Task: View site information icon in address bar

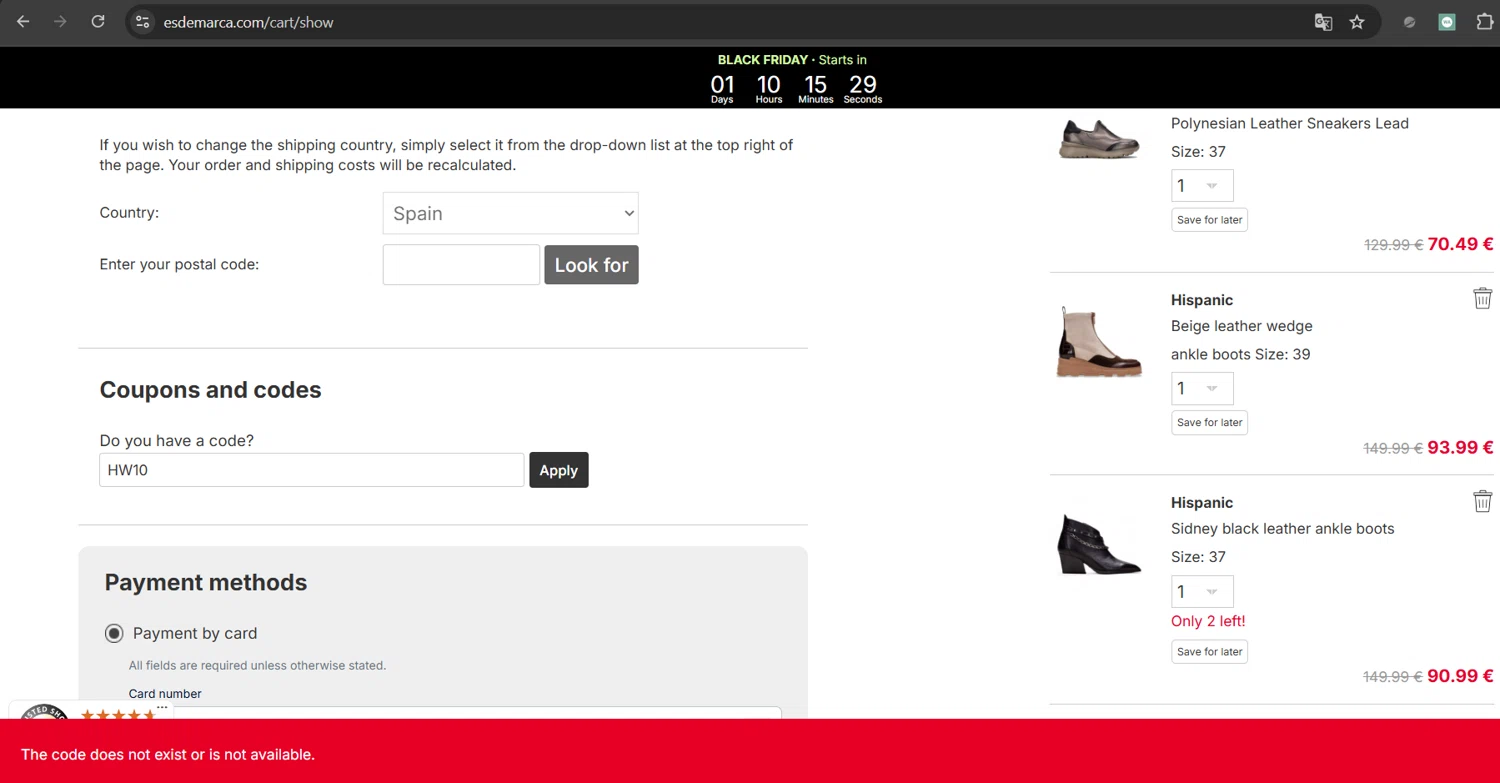Action: [142, 21]
